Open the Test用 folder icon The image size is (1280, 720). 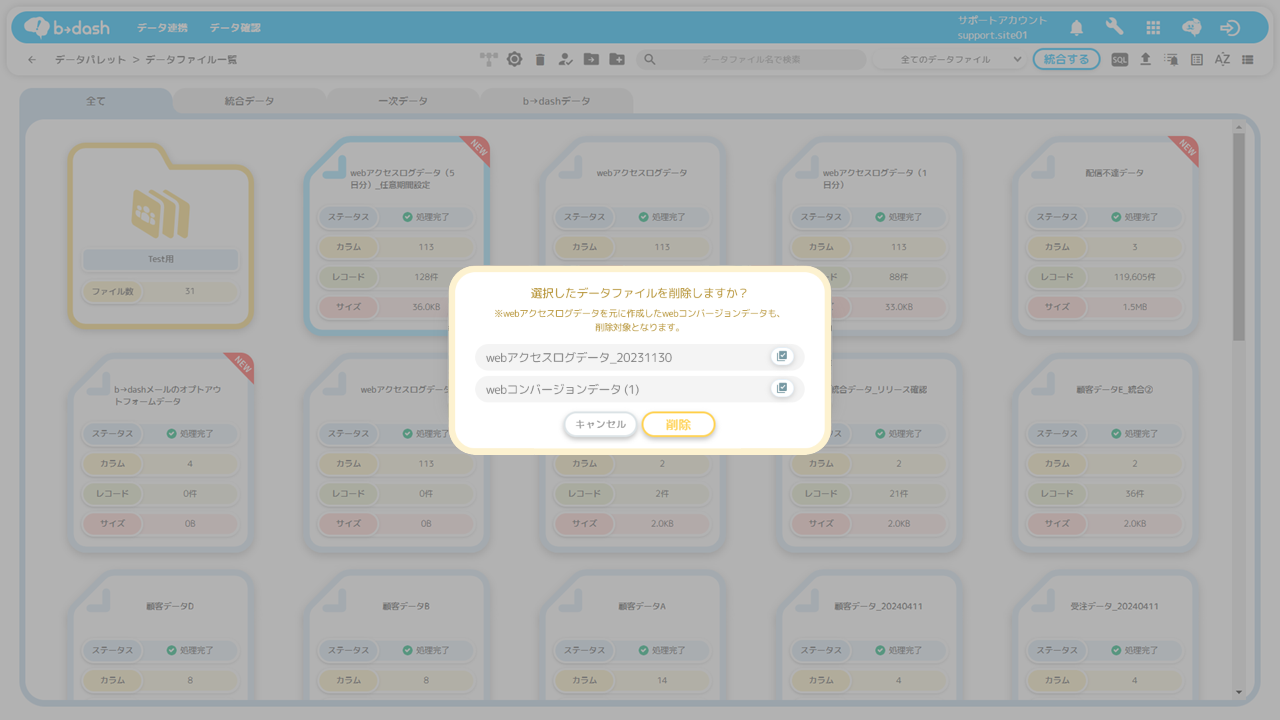[x=160, y=212]
